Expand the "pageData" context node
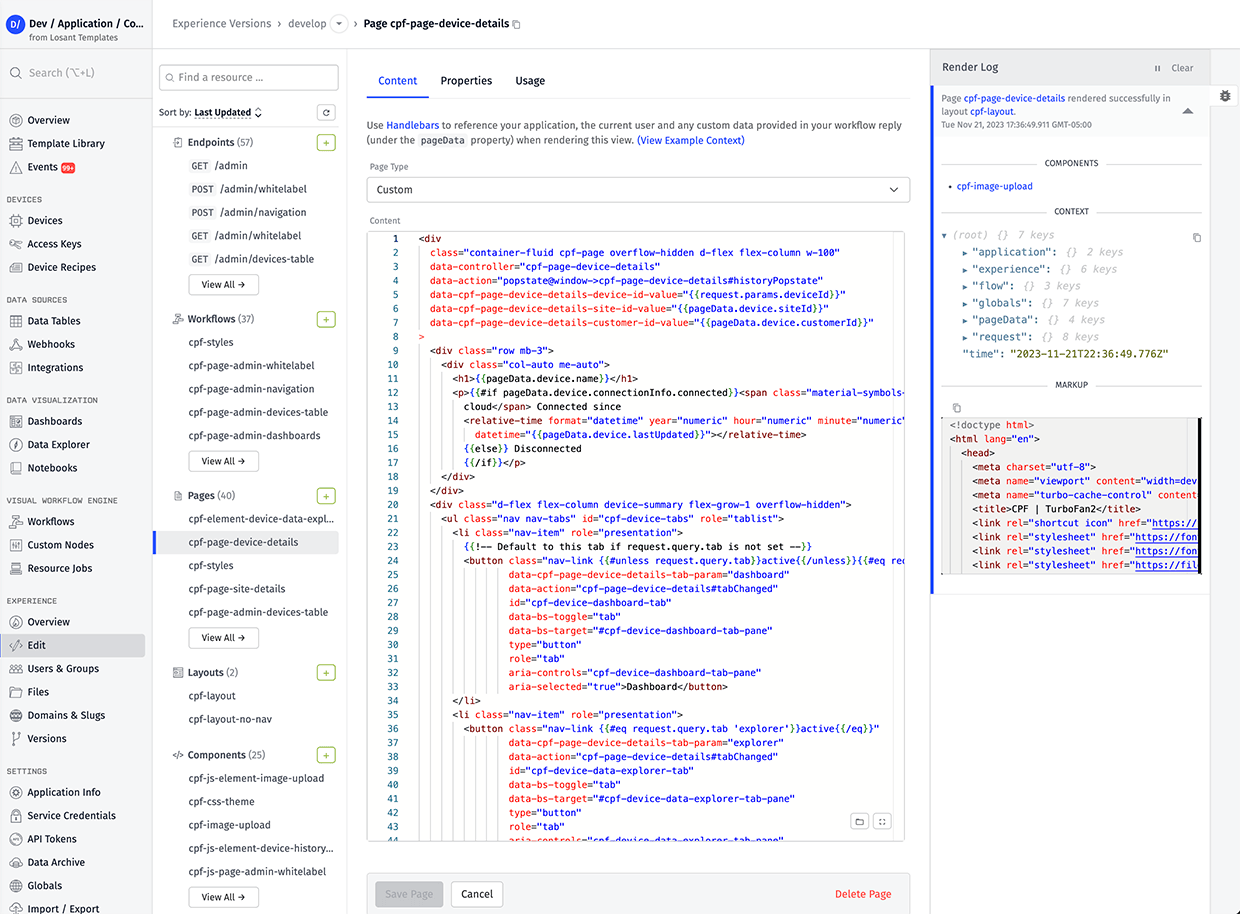The height and width of the screenshot is (914, 1240). pyautogui.click(x=965, y=320)
